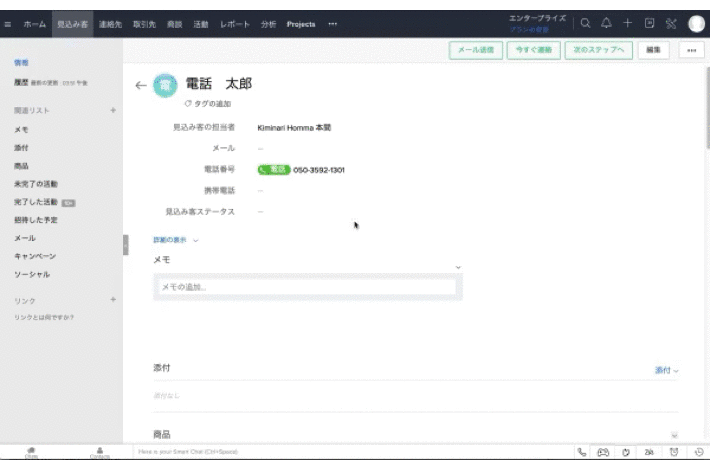
Task: Open the 分析 tab
Action: point(269,24)
